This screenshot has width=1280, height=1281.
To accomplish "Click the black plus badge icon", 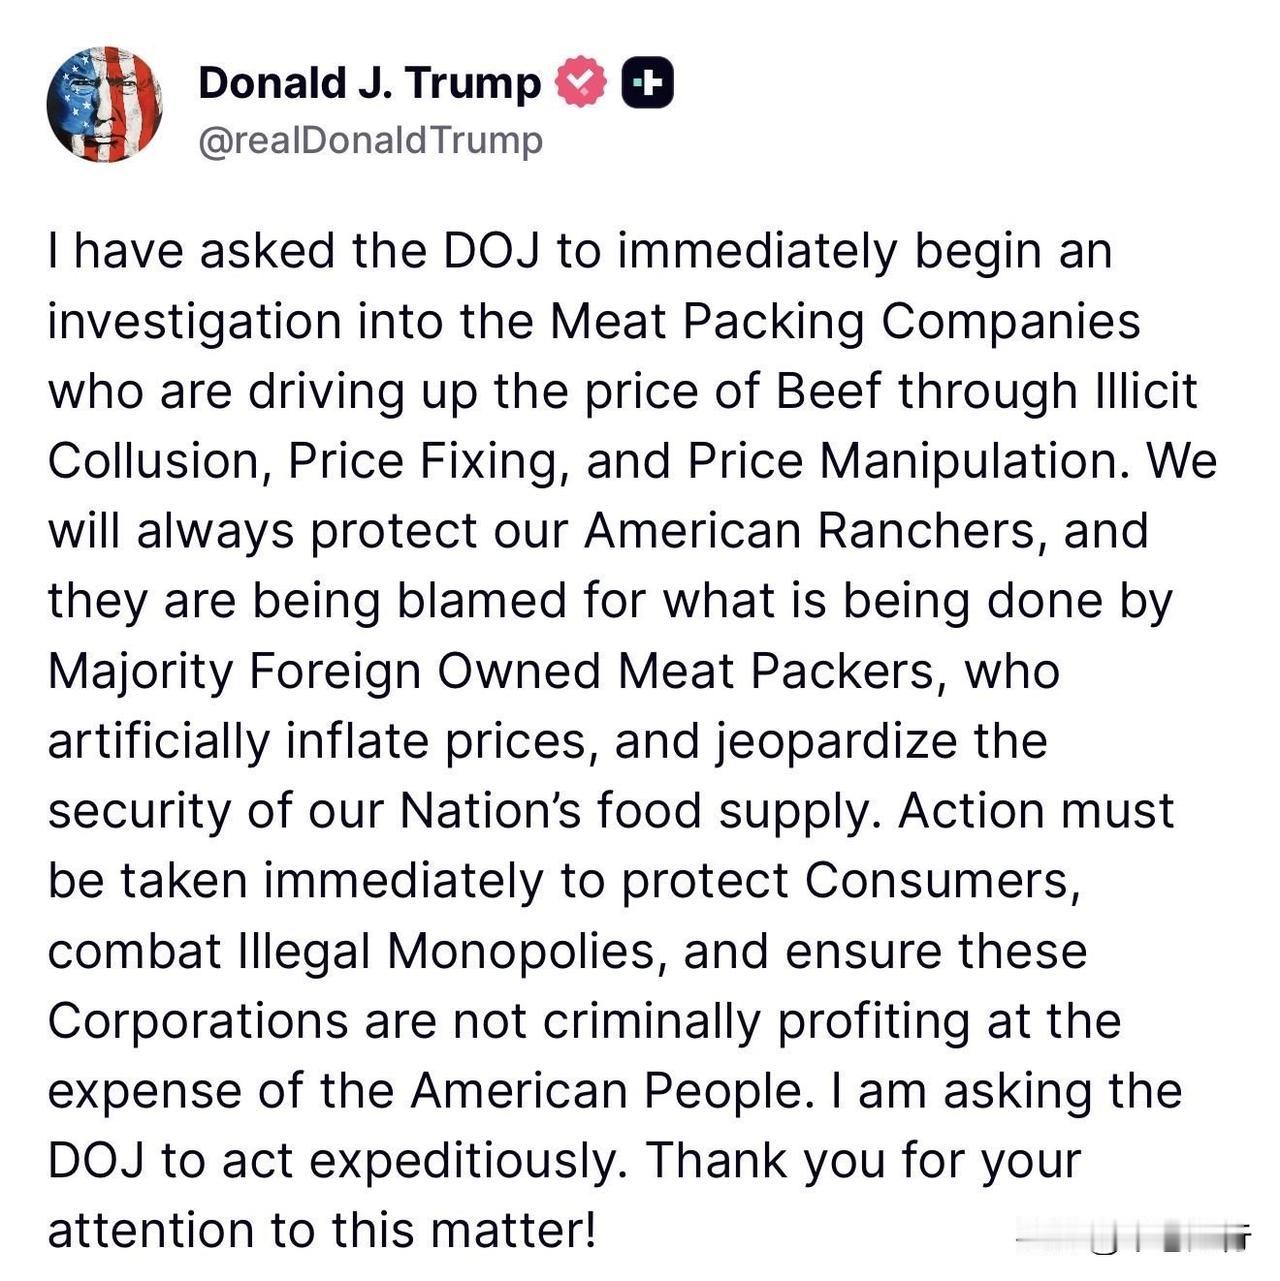I will (648, 83).
